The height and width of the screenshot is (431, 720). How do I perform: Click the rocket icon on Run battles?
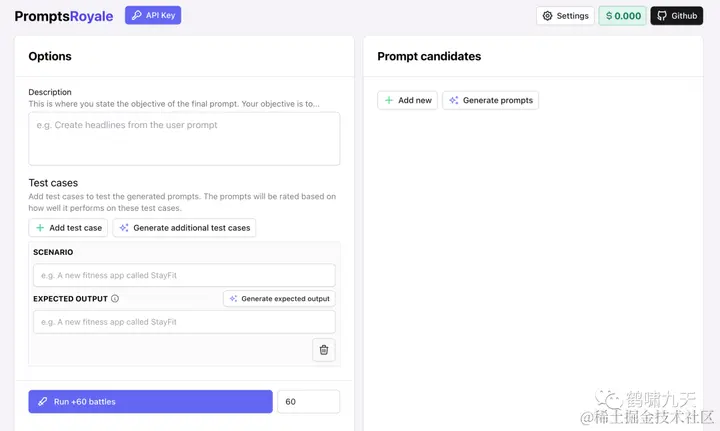tap(43, 402)
